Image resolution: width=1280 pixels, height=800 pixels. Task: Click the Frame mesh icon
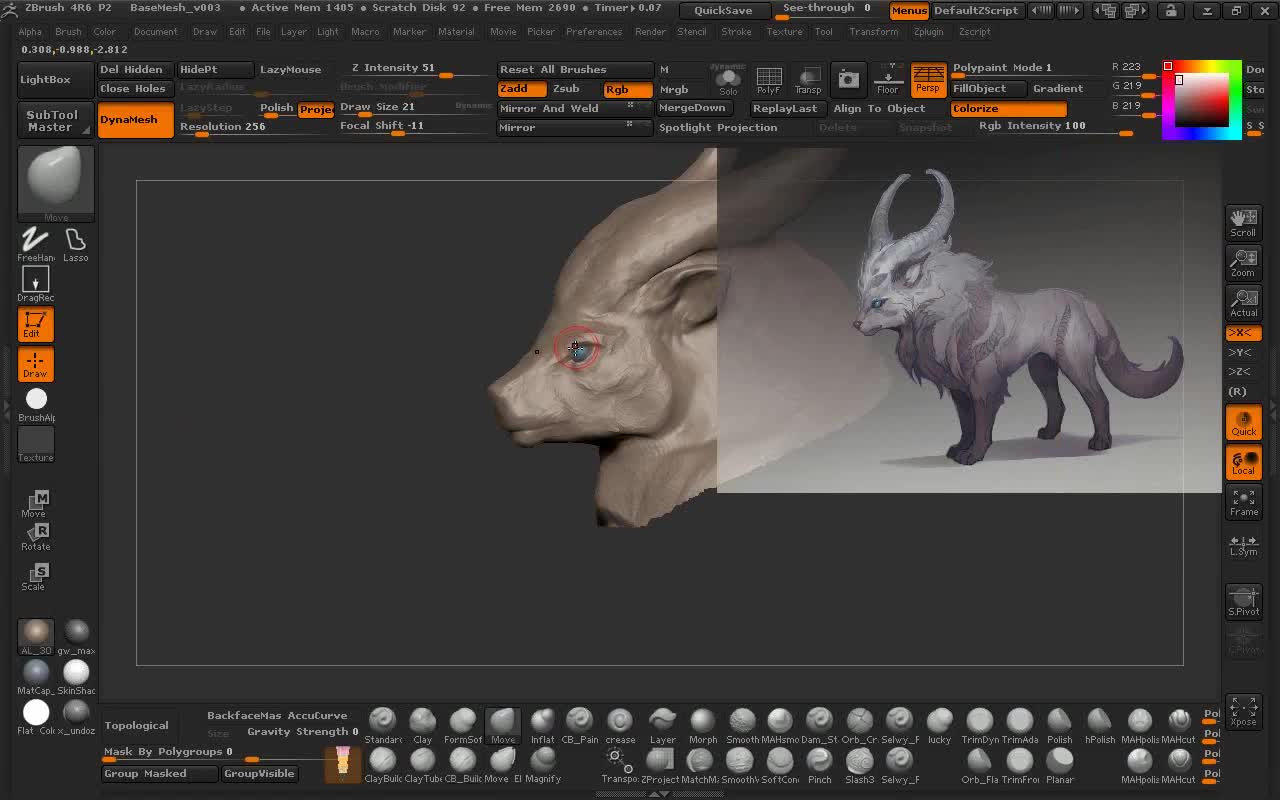coord(1243,502)
